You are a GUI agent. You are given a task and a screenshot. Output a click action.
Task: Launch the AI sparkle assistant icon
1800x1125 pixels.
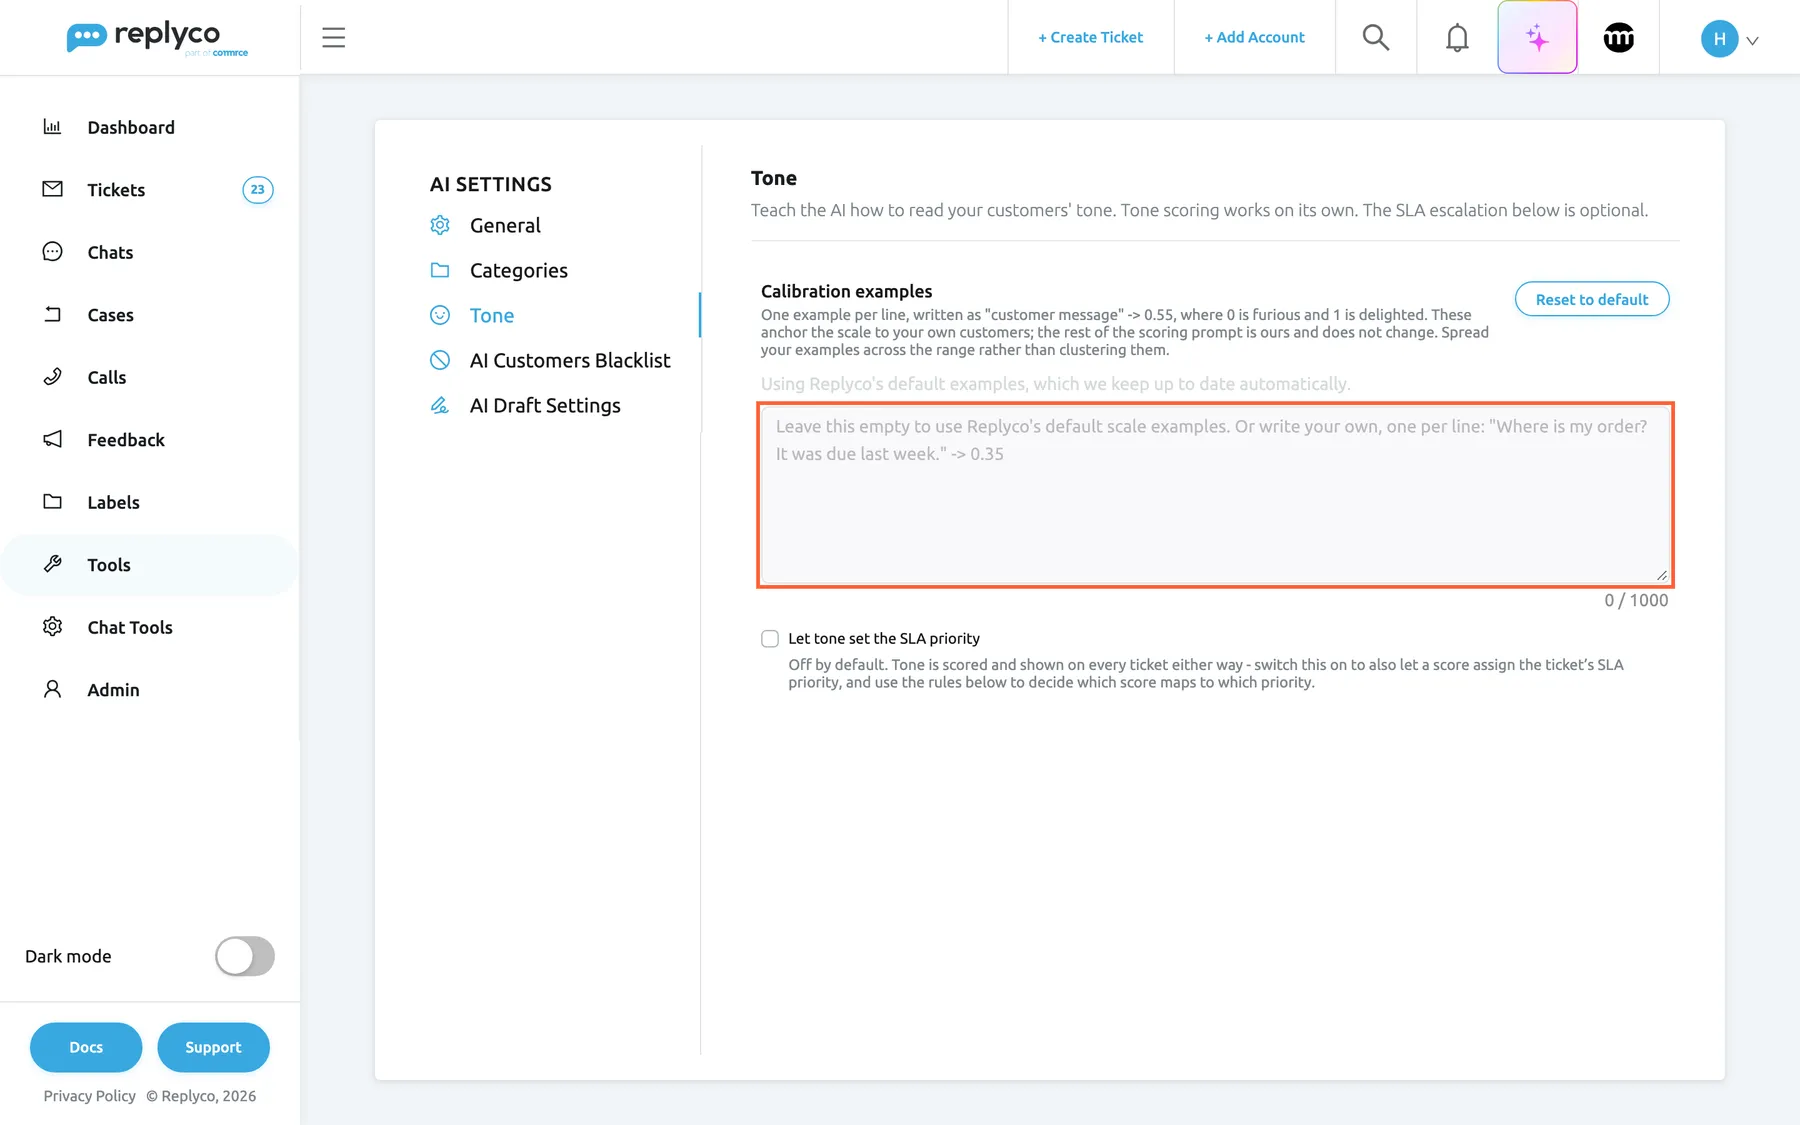[x=1537, y=37]
